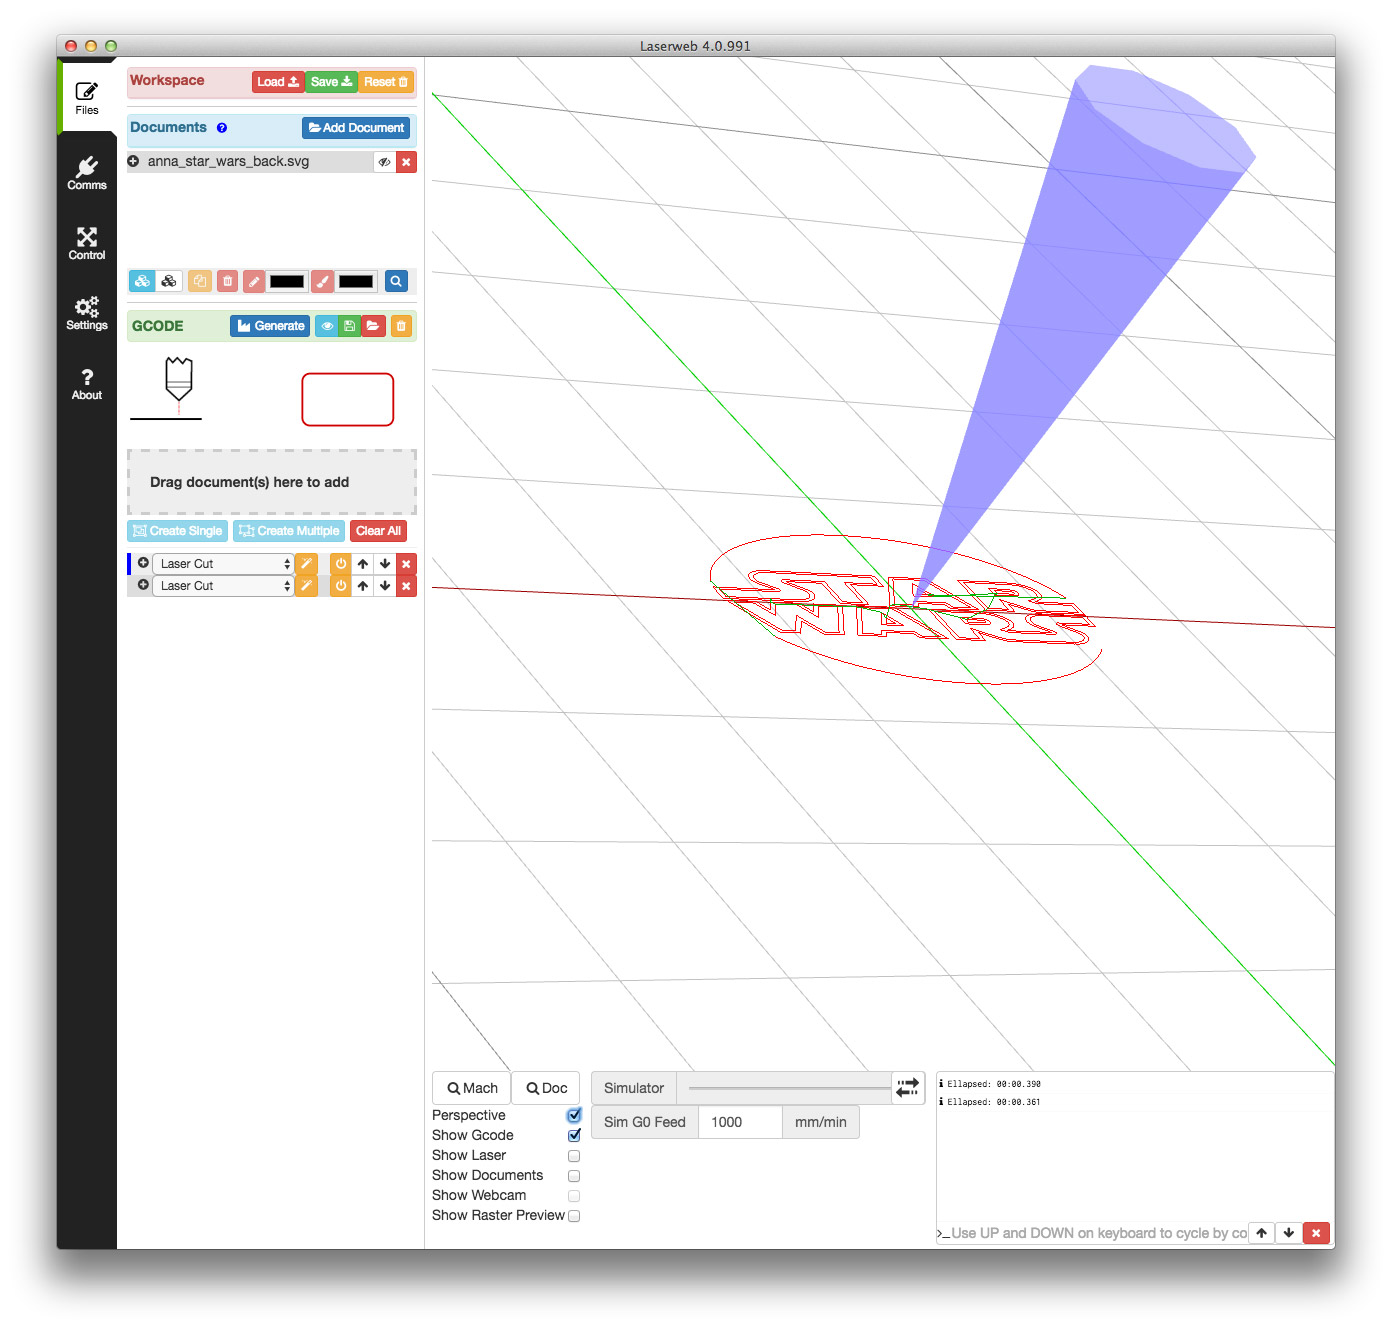
Task: Click the pink trash delete-documents icon
Action: click(227, 281)
